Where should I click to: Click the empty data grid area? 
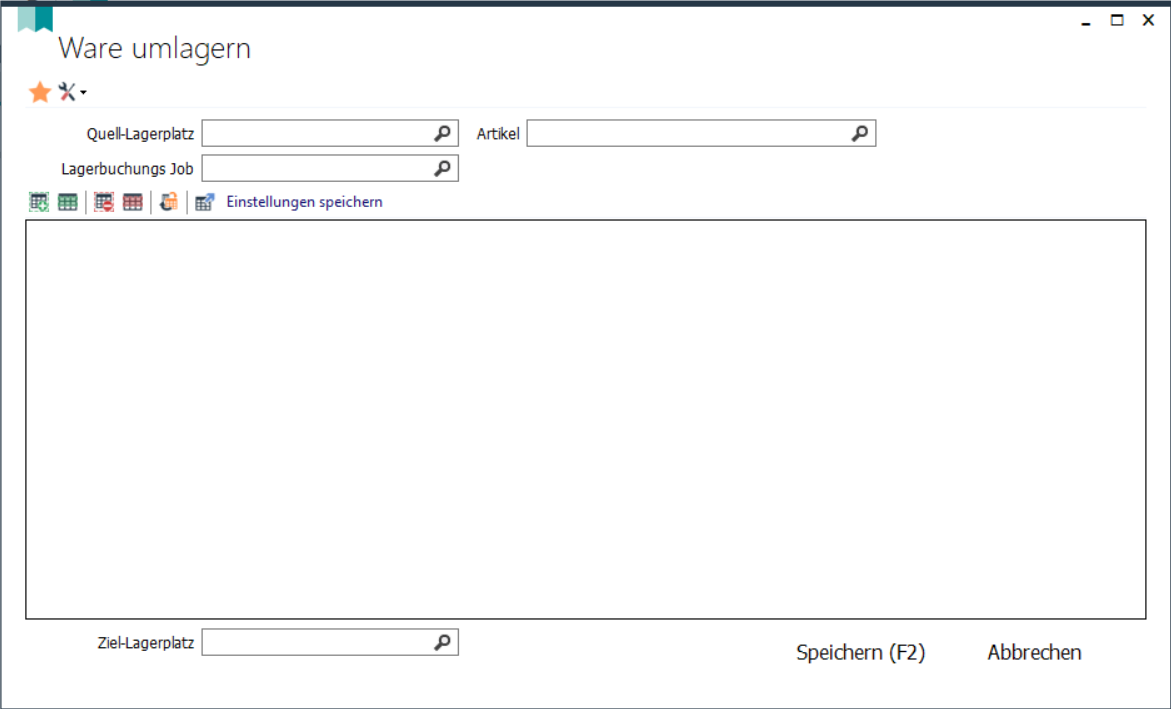click(585, 418)
